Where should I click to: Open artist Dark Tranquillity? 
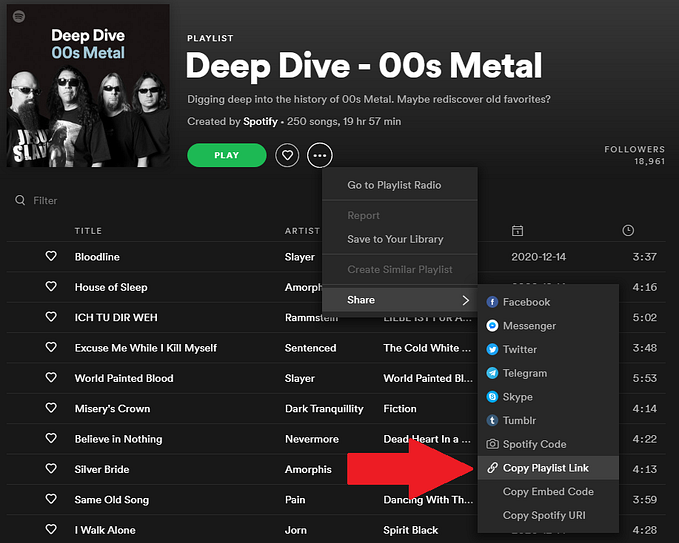coord(324,409)
